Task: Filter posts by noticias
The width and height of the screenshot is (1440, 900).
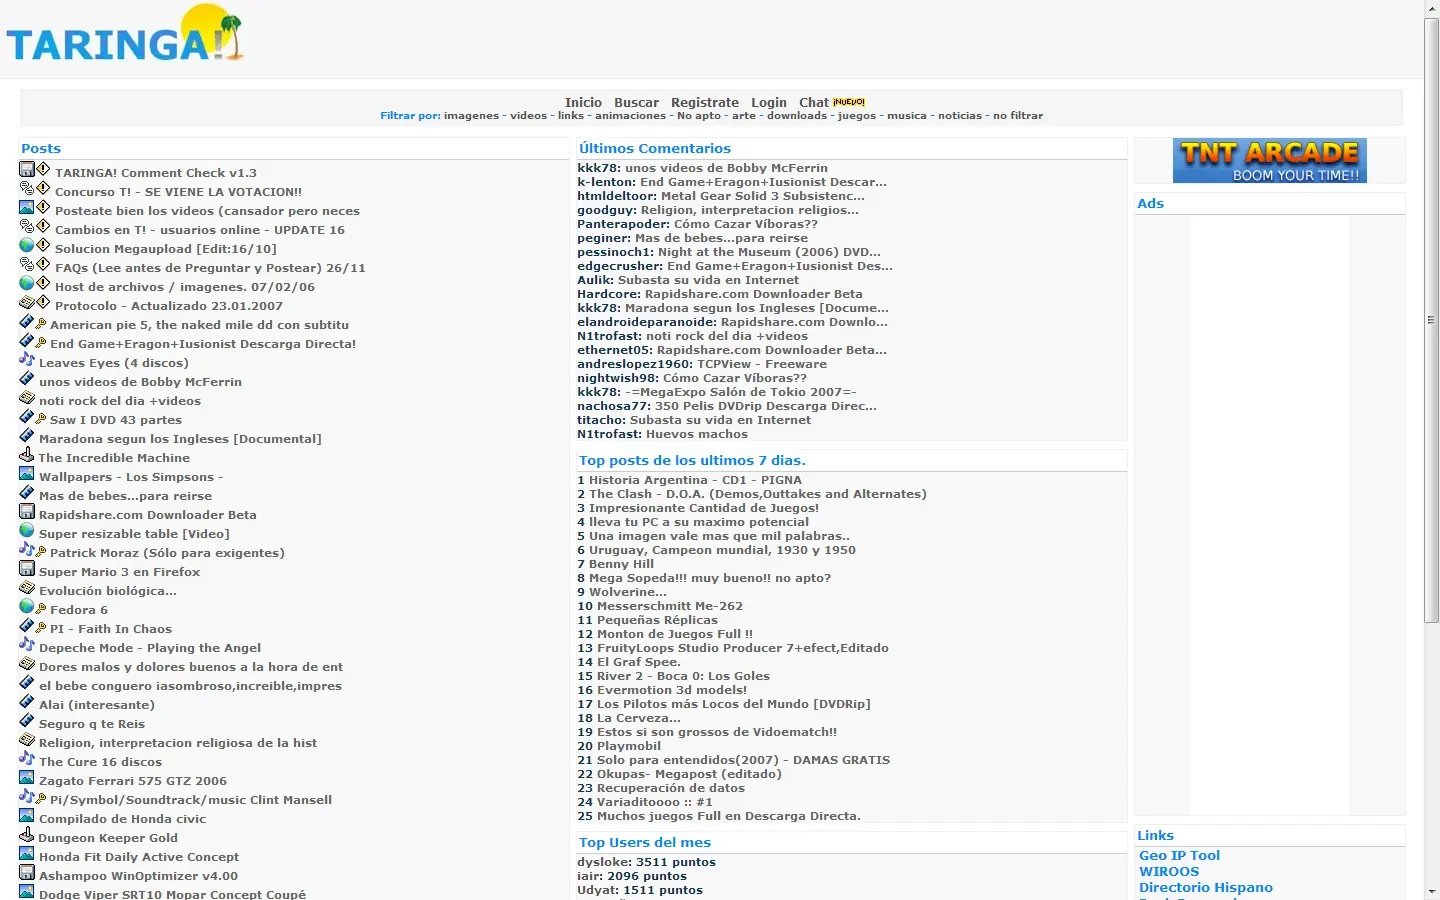Action: [x=960, y=116]
